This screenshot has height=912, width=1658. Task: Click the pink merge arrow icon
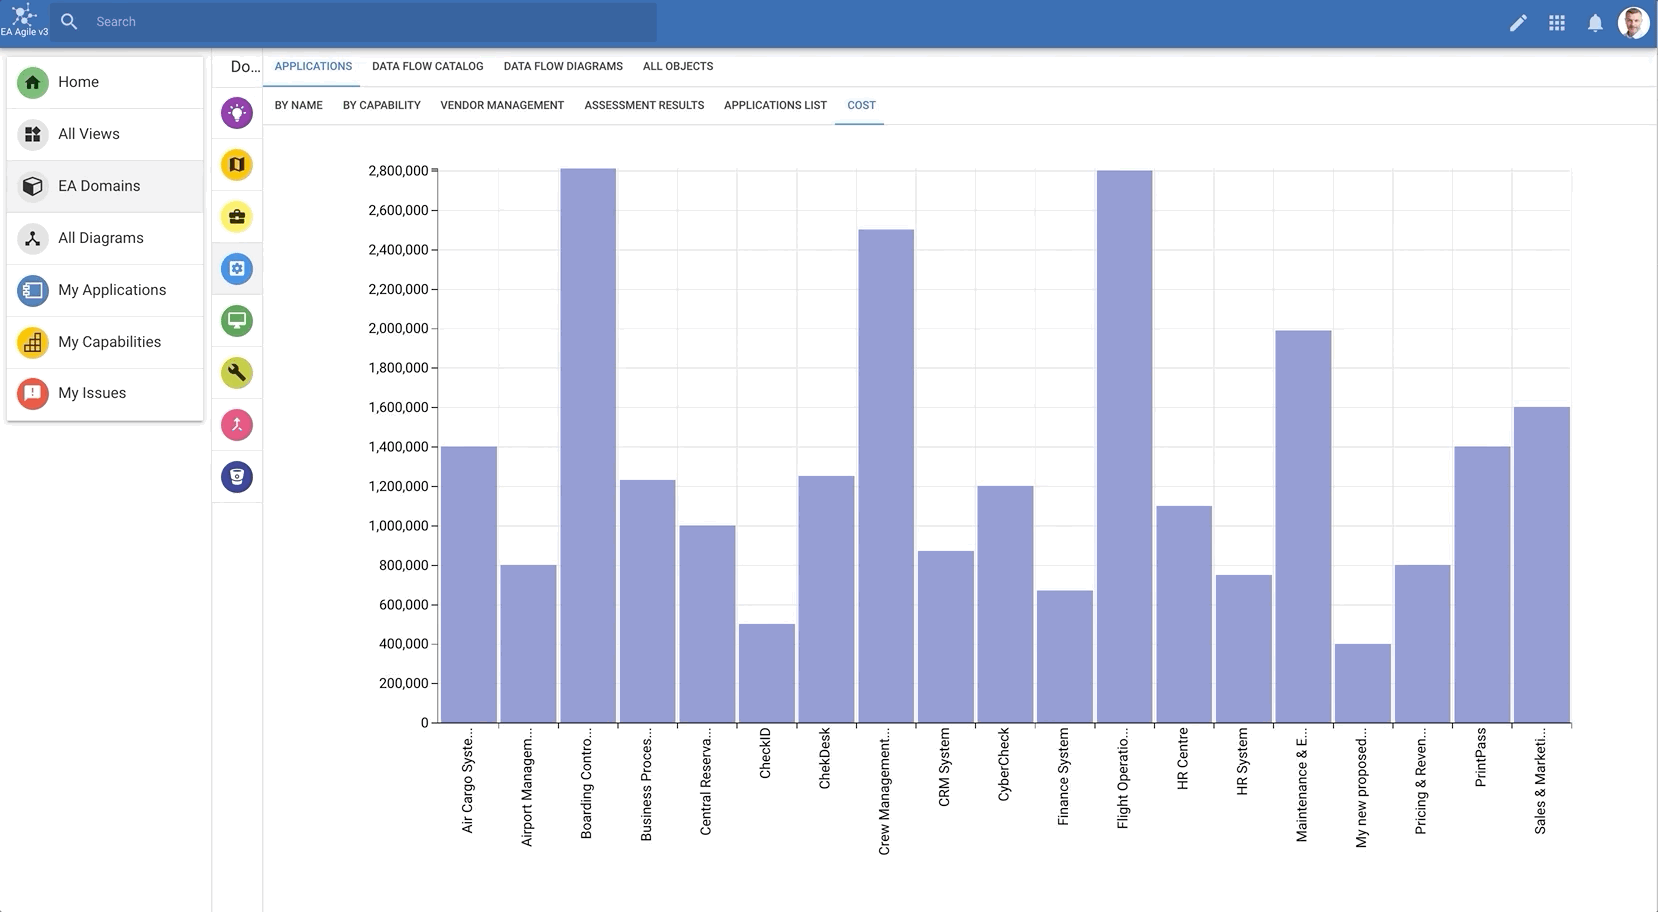point(237,425)
